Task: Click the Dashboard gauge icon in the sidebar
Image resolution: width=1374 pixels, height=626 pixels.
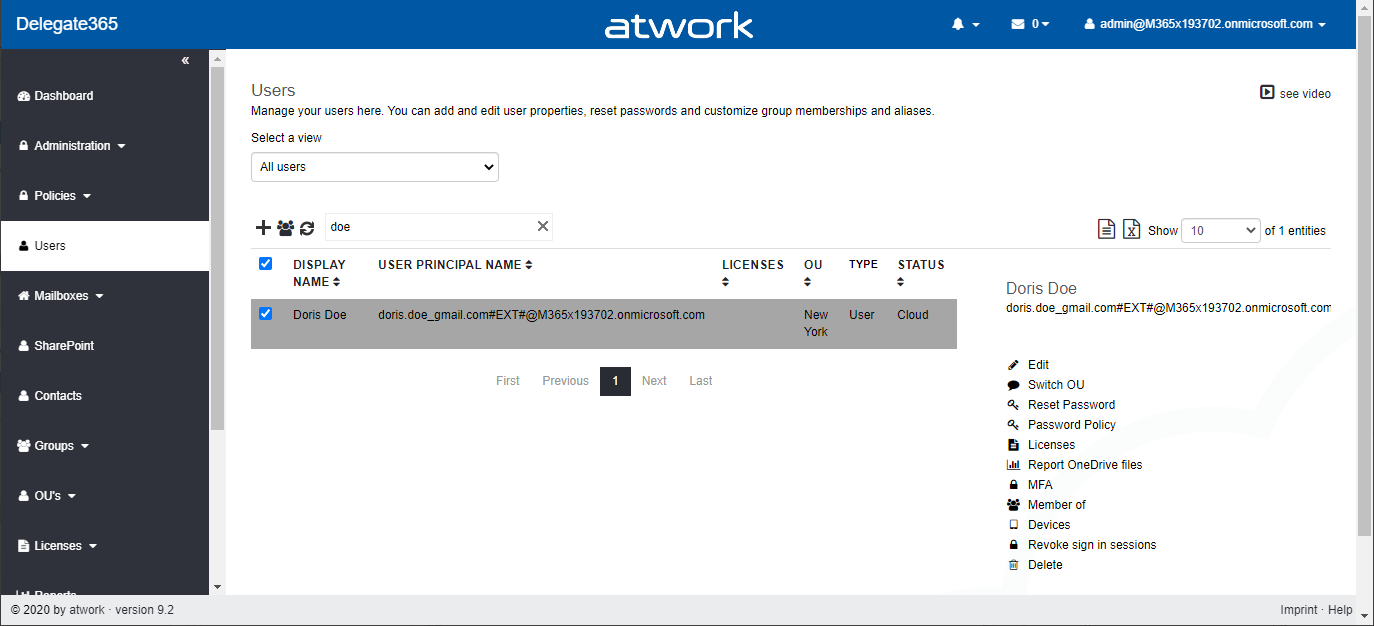Action: 24,96
